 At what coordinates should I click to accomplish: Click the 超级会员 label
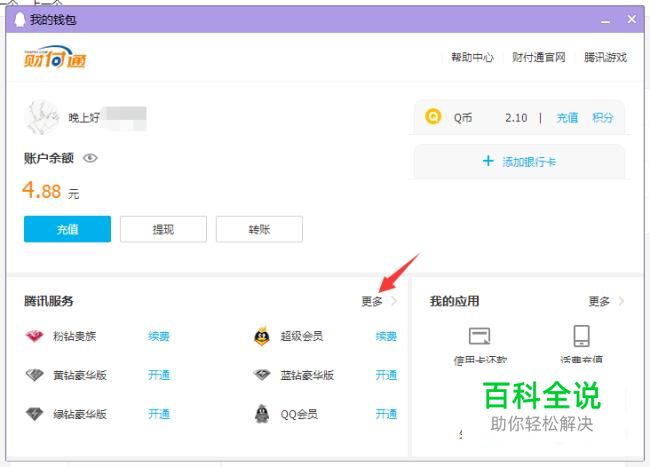pyautogui.click(x=301, y=336)
